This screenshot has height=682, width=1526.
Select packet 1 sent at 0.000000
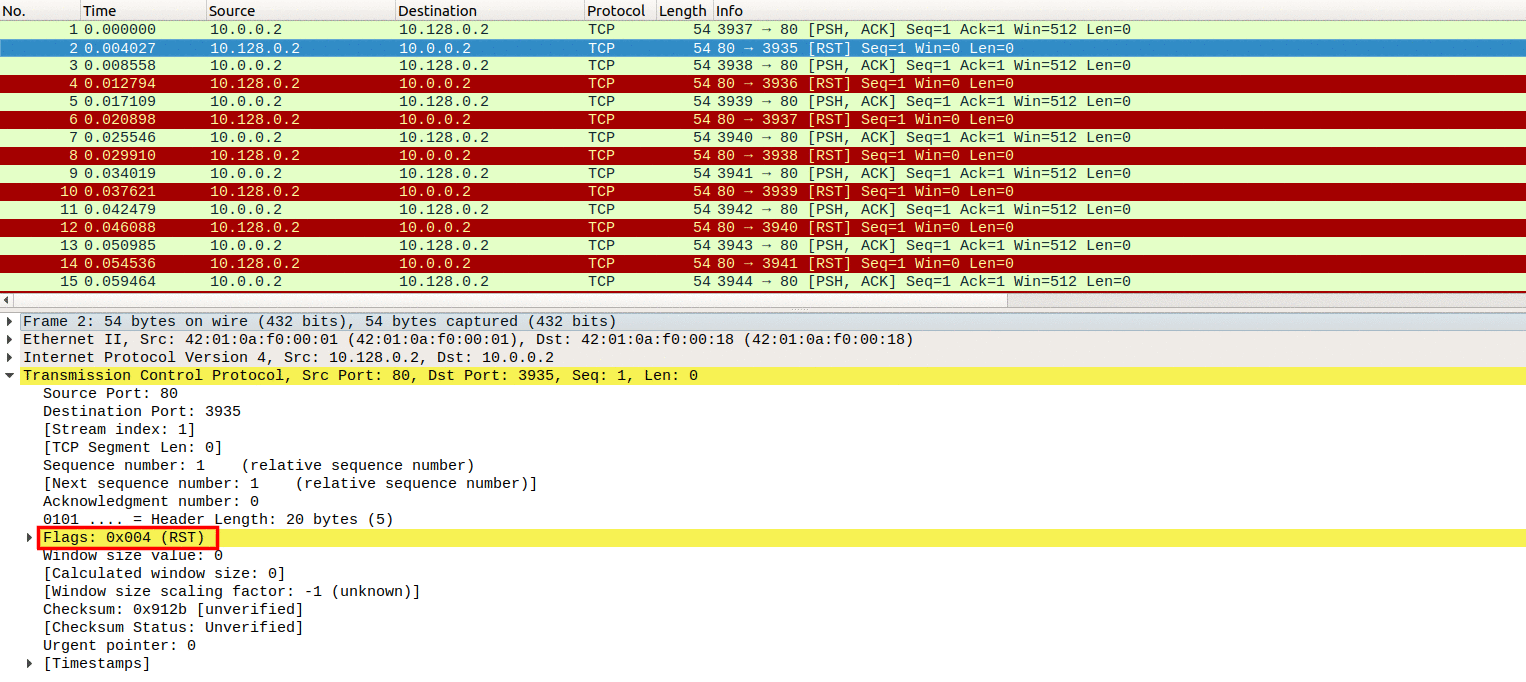(x=763, y=30)
